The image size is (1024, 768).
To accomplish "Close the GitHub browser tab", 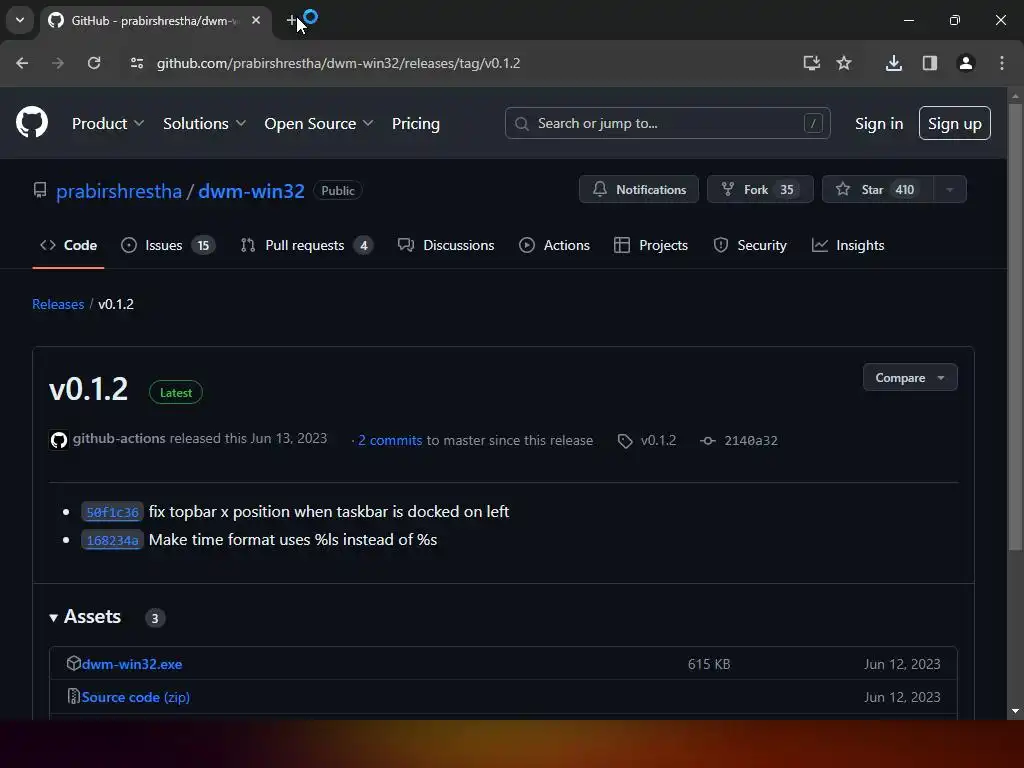I will click(x=256, y=20).
